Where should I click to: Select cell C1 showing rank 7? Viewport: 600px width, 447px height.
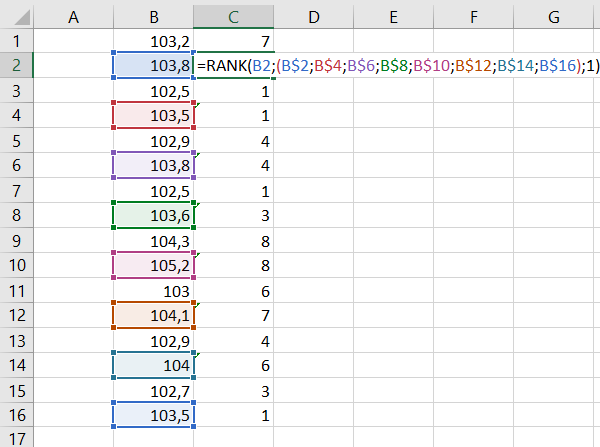[233, 41]
